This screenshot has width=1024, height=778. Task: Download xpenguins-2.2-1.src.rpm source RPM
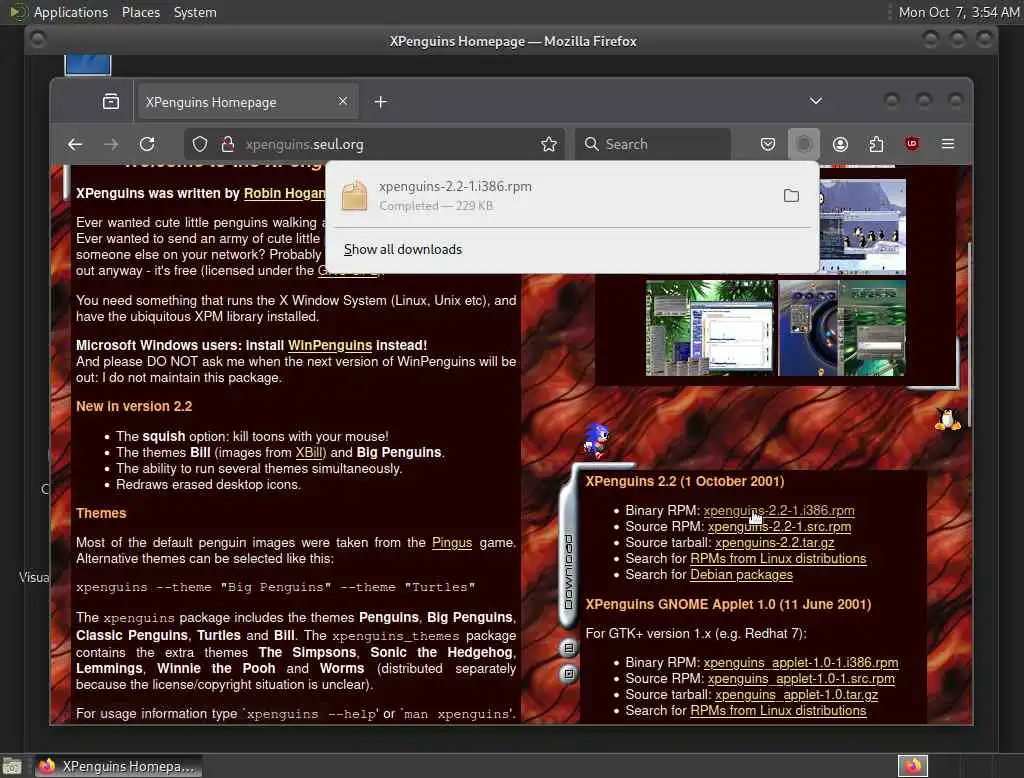779,527
